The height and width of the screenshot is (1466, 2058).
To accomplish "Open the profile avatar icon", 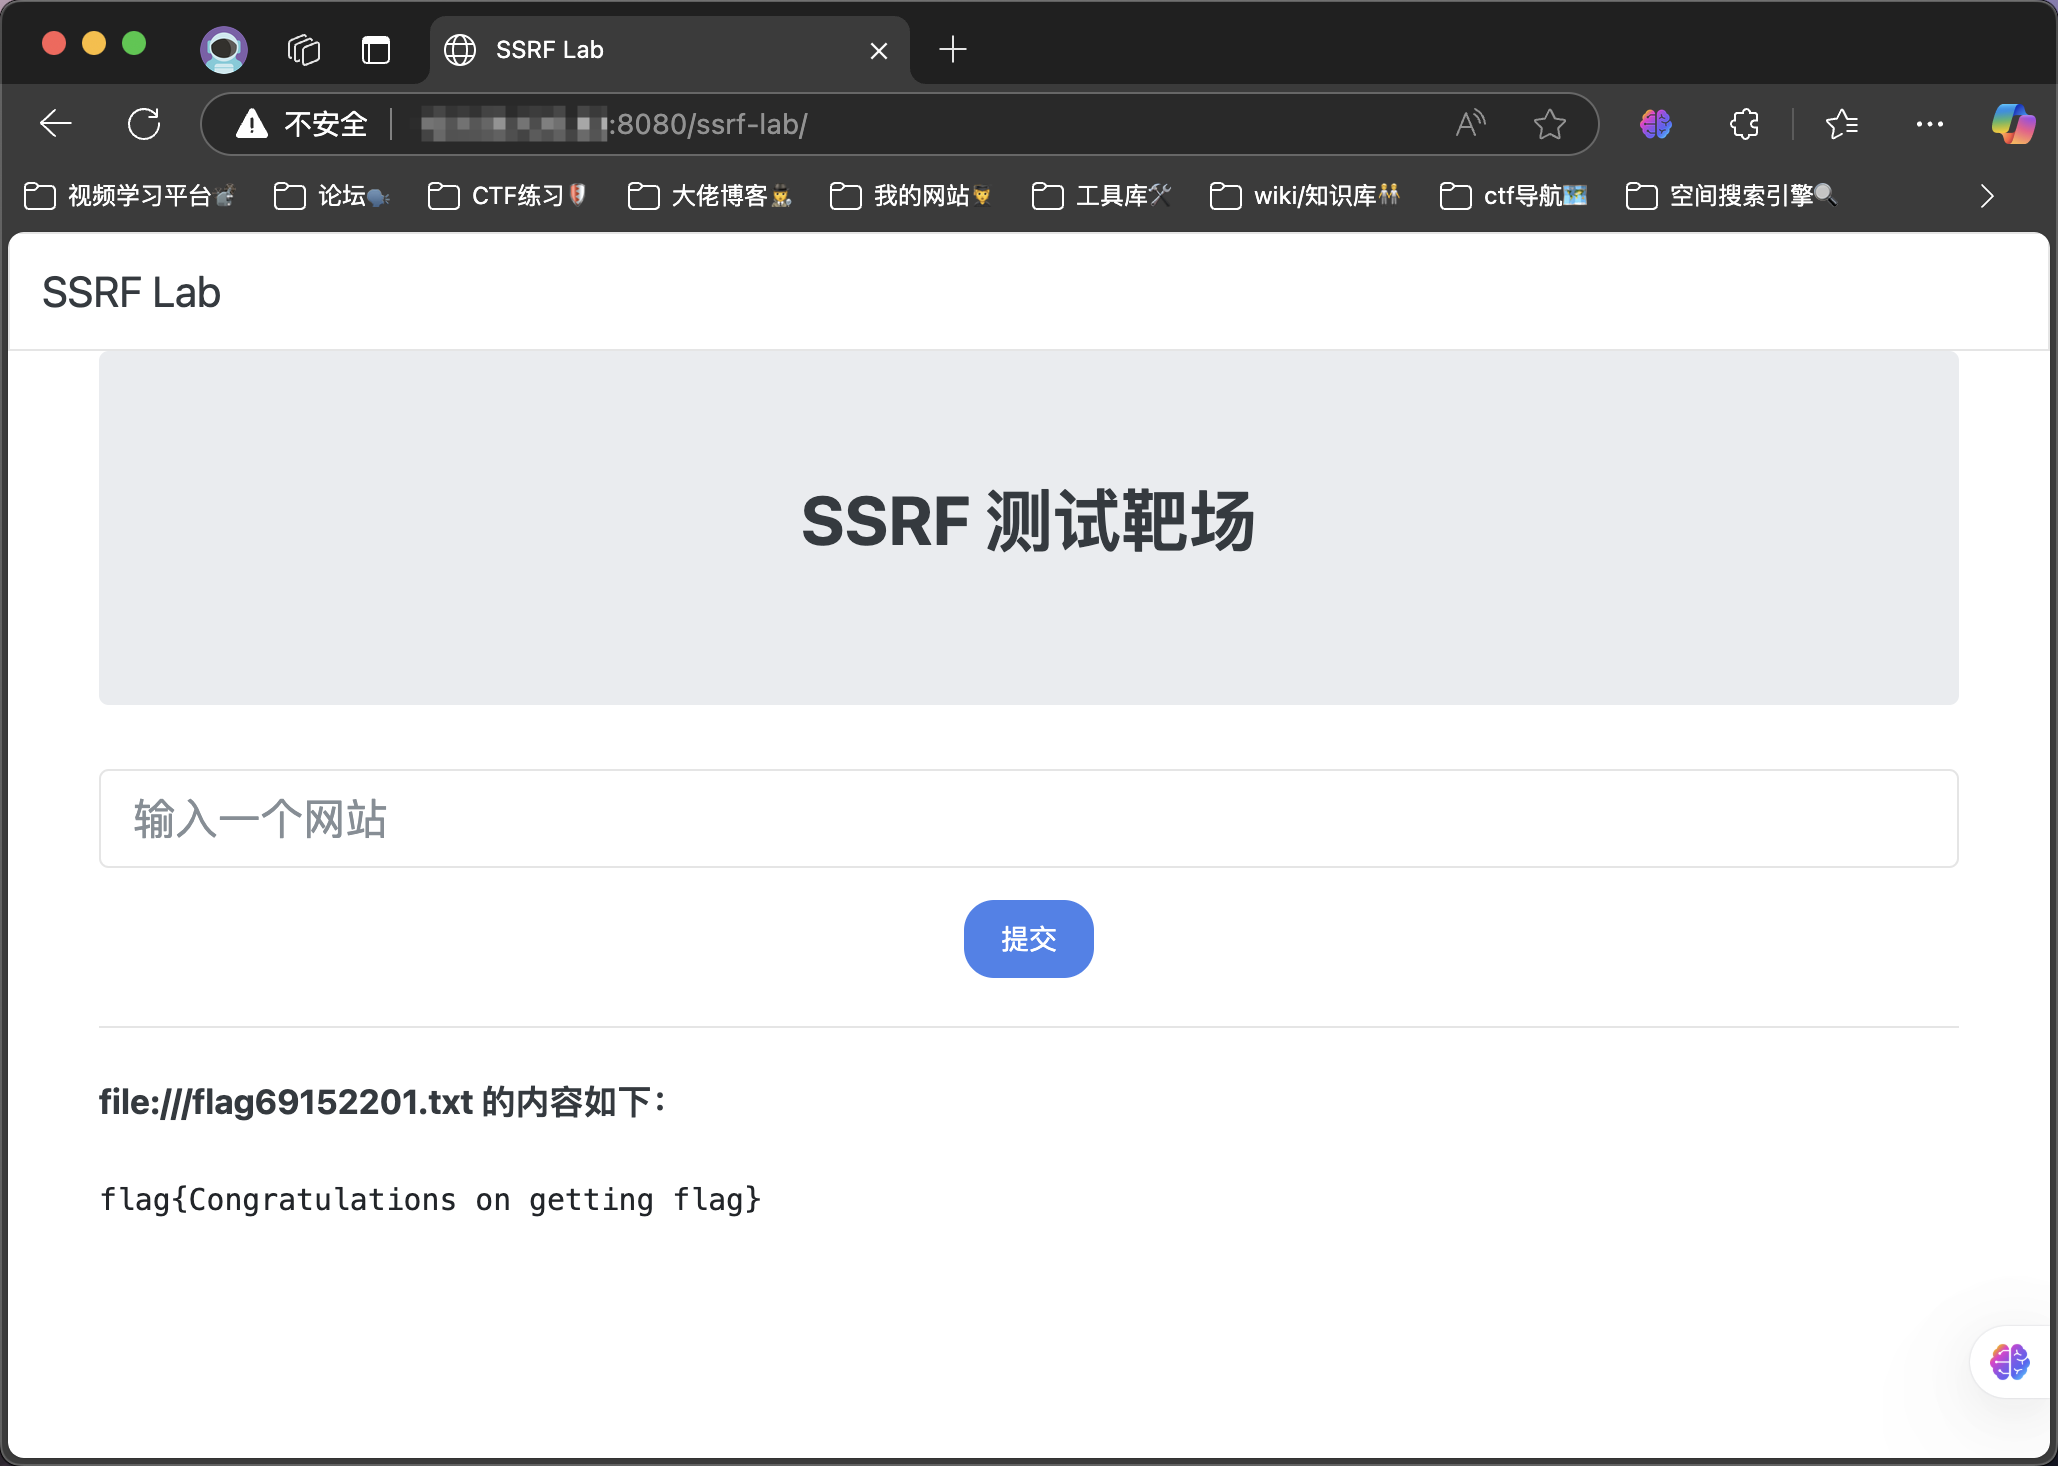I will click(x=224, y=49).
